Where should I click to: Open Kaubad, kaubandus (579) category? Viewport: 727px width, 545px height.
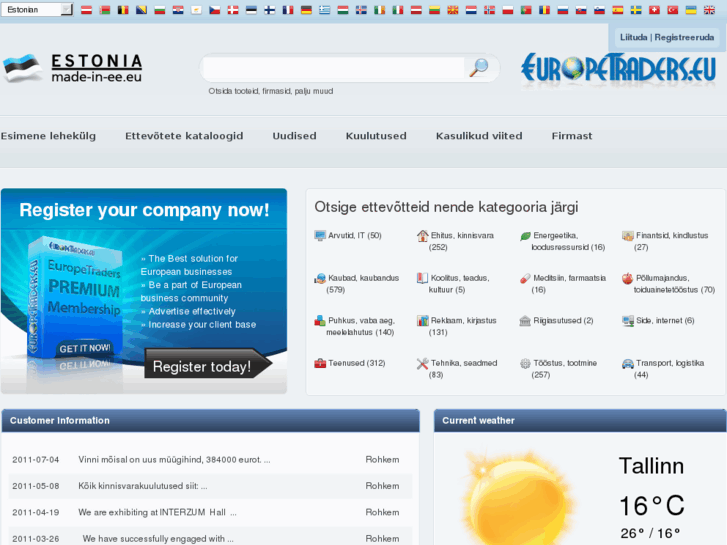click(362, 284)
